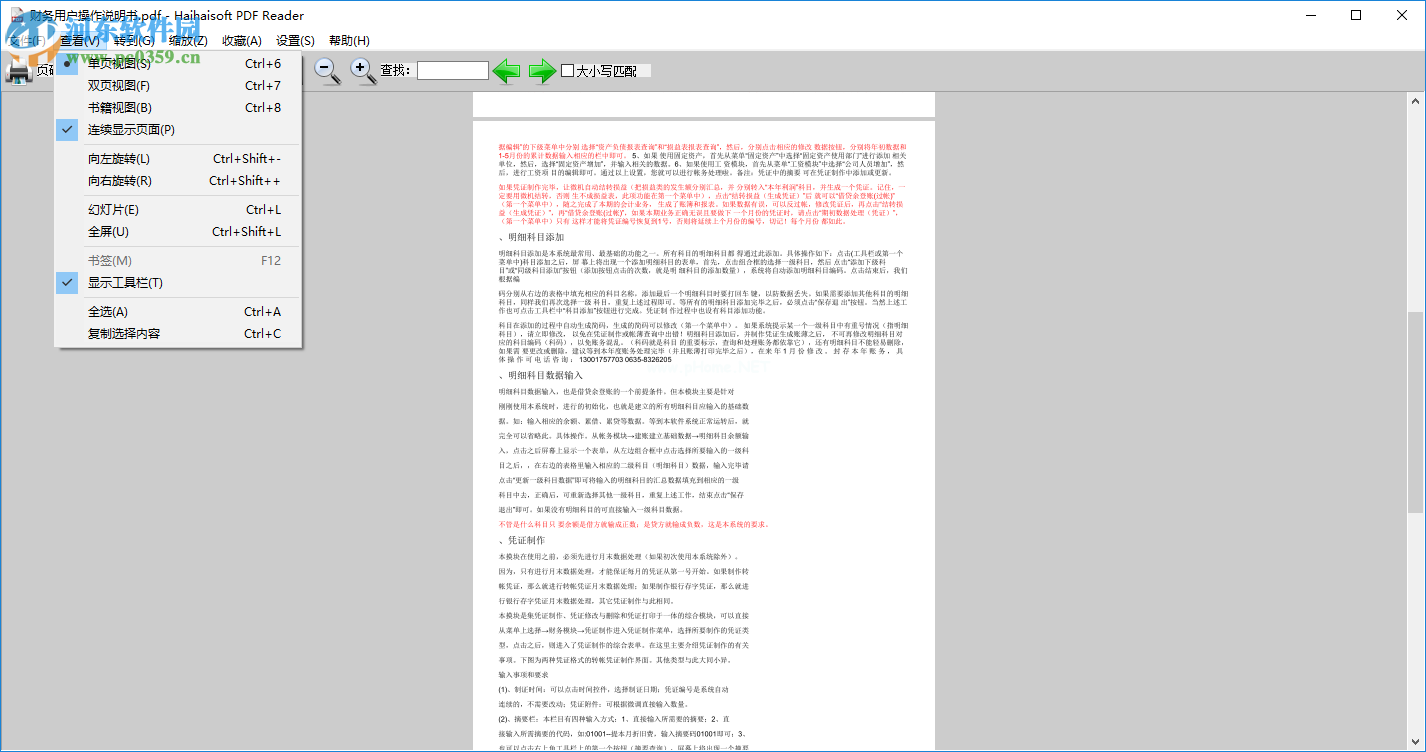Open the 缩放(Z) menu
The width and height of the screenshot is (1426, 752).
click(x=188, y=40)
